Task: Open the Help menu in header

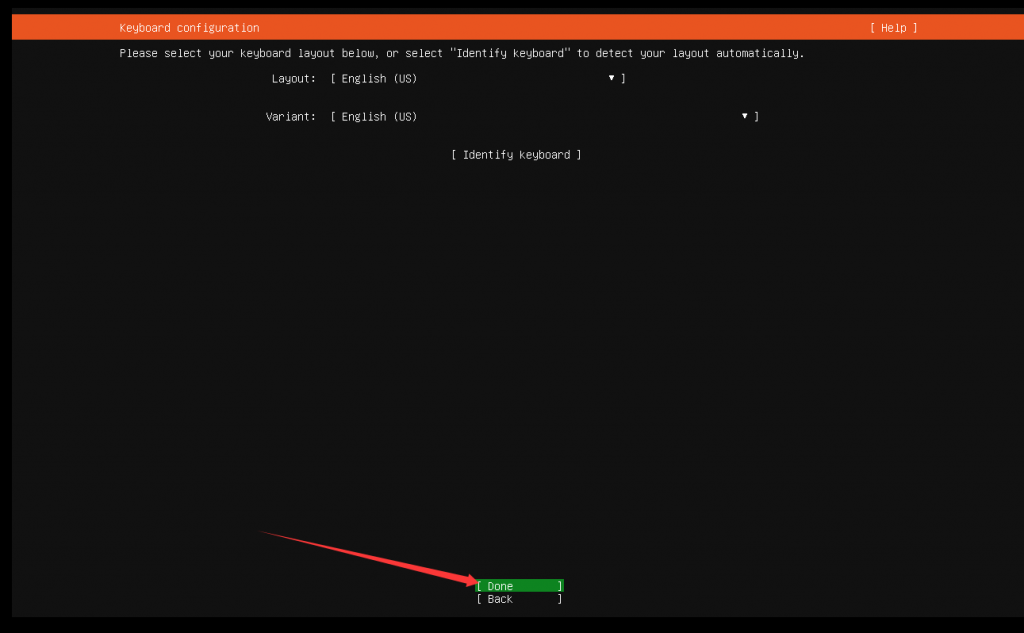Action: tap(893, 28)
